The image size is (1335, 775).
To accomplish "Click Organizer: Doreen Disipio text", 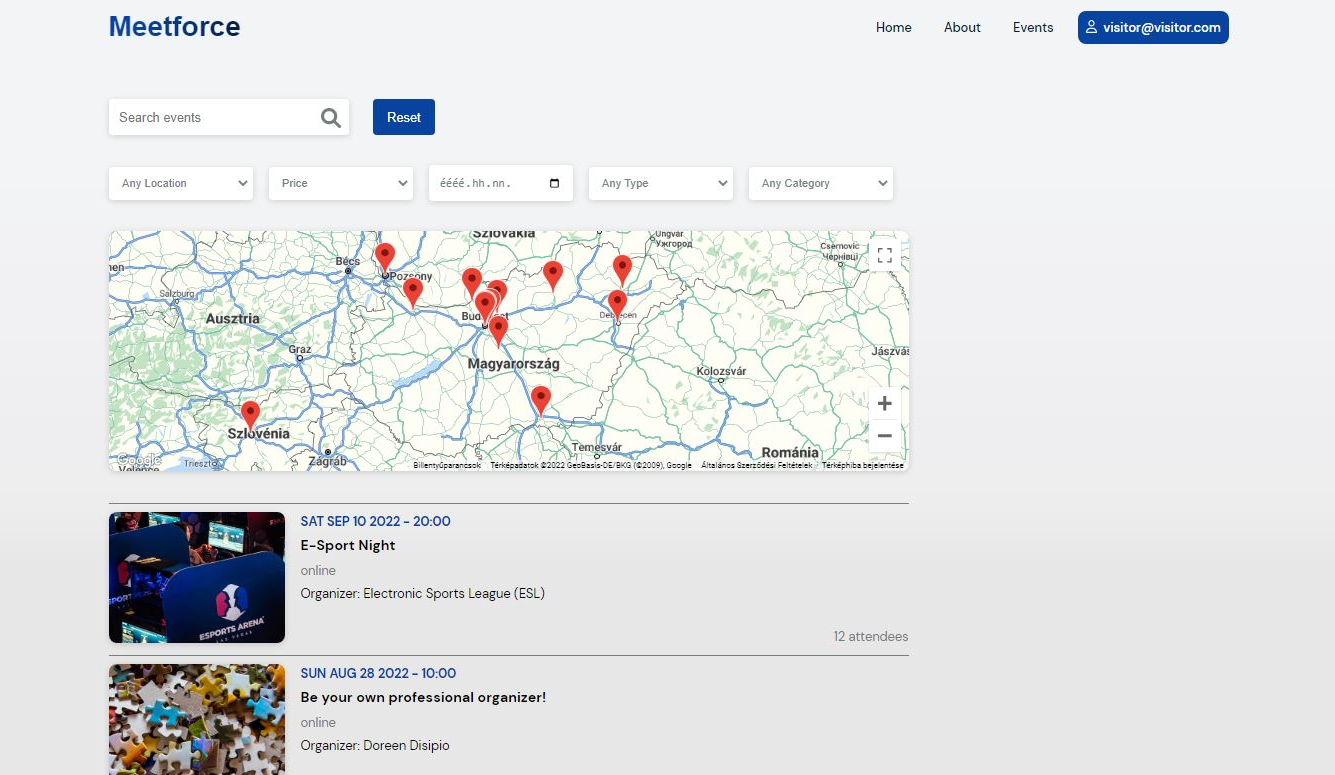I will (x=375, y=746).
